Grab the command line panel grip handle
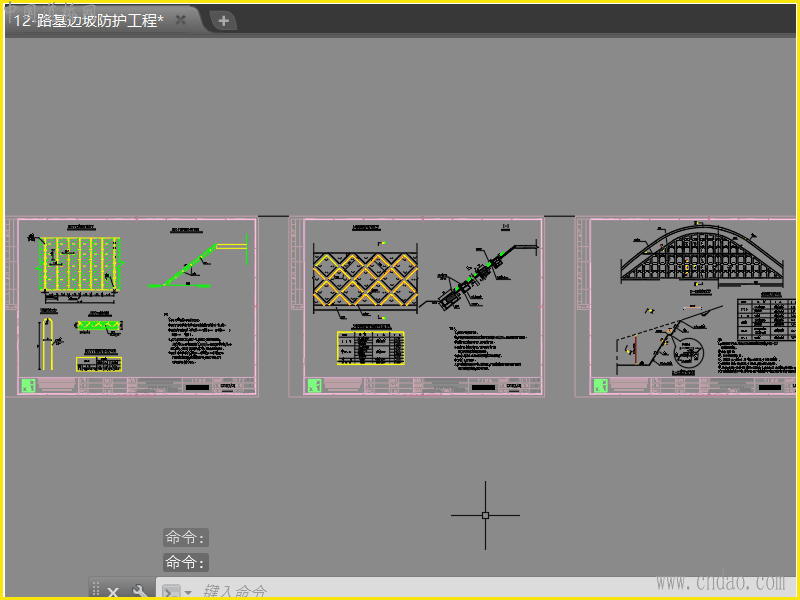This screenshot has height=600, width=800. [96, 590]
